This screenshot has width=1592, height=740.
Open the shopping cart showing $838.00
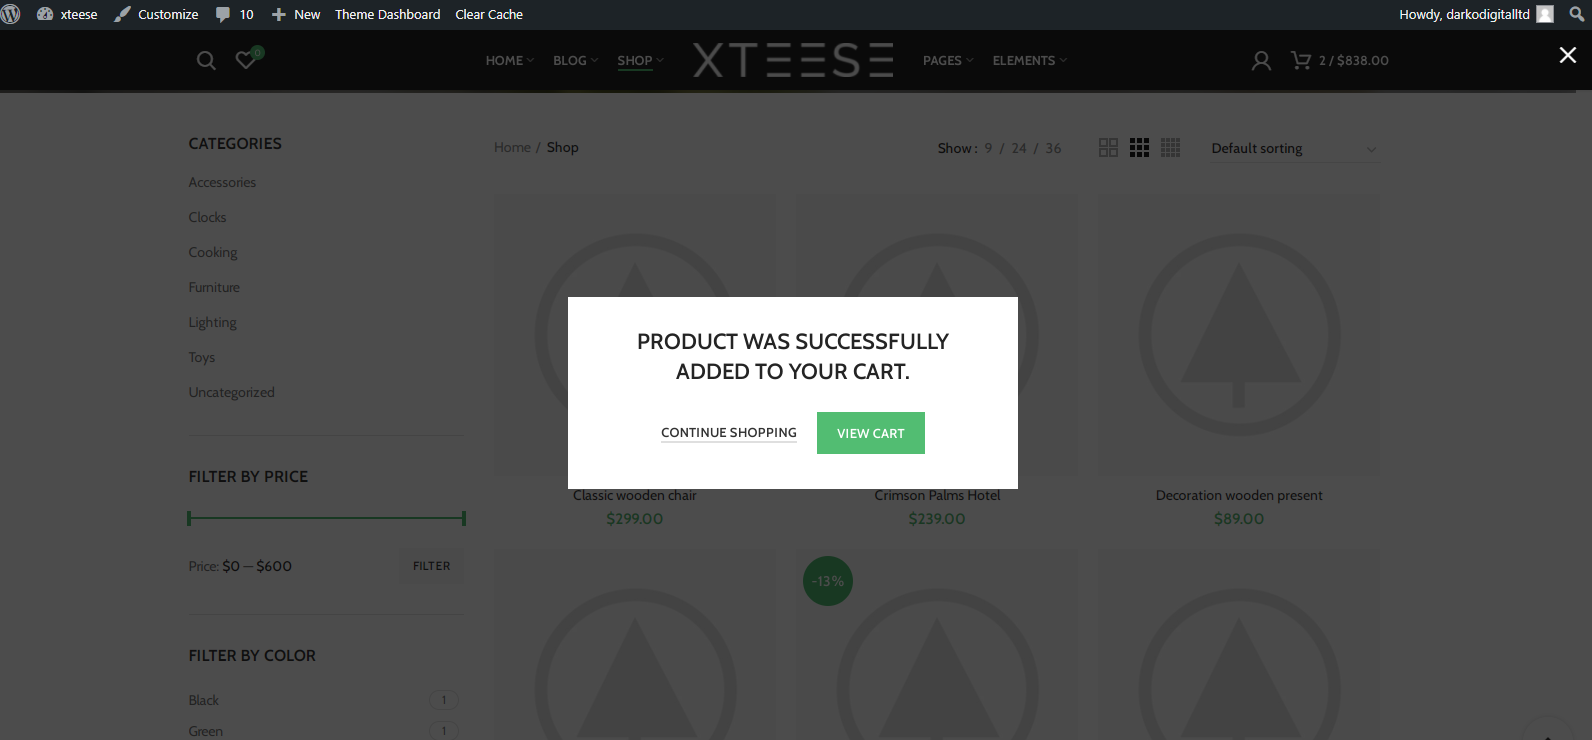(1340, 60)
